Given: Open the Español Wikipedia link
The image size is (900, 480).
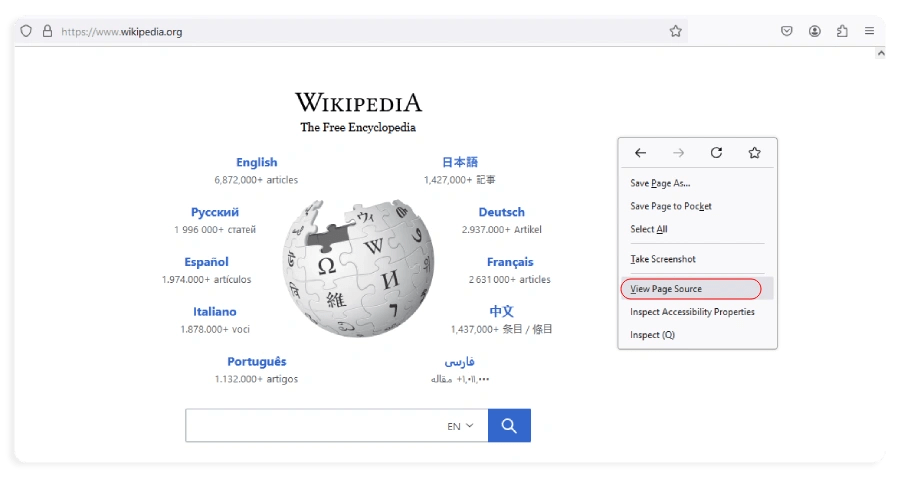Looking at the screenshot, I should (x=207, y=262).
